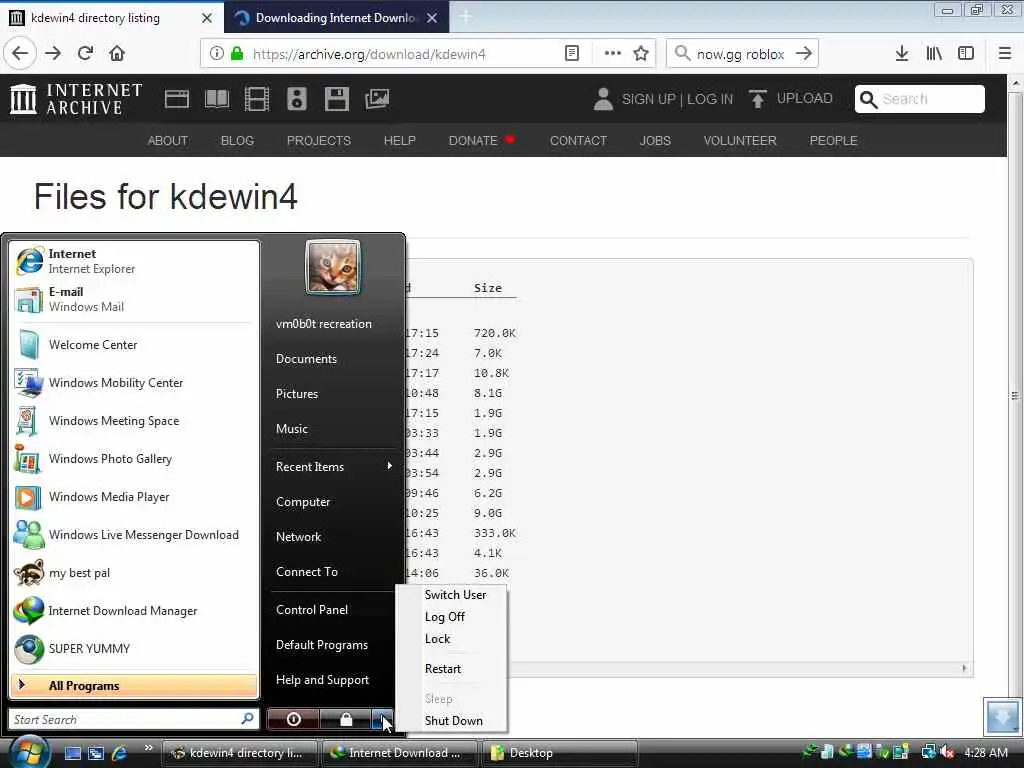Open a new browser tab

(466, 17)
